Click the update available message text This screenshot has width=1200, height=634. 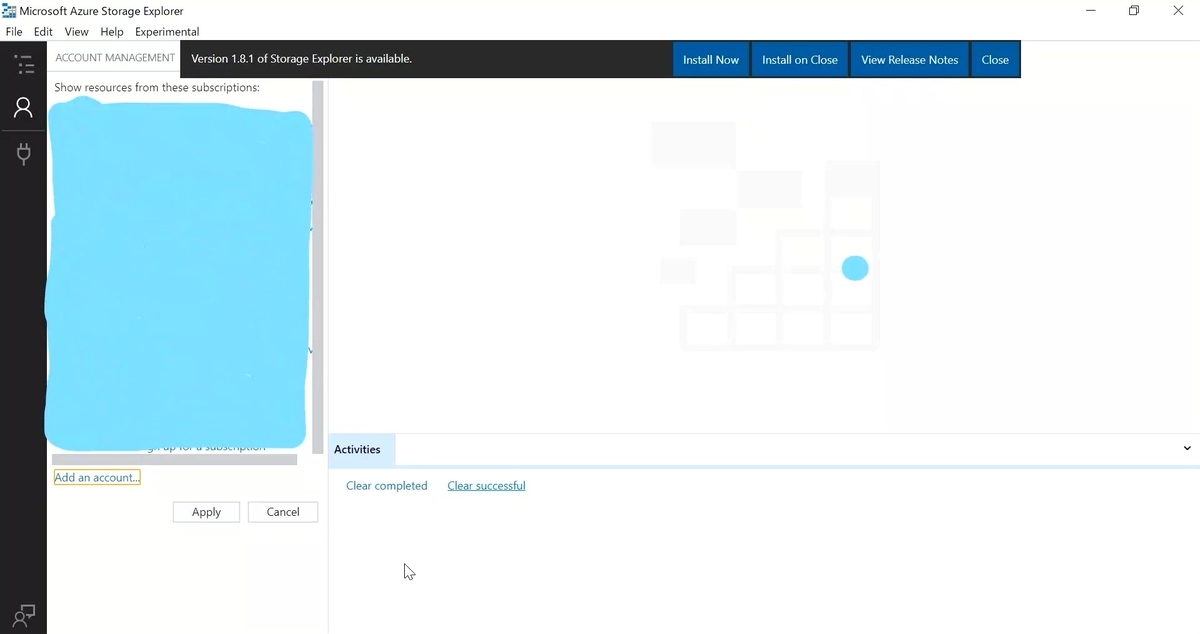click(301, 59)
